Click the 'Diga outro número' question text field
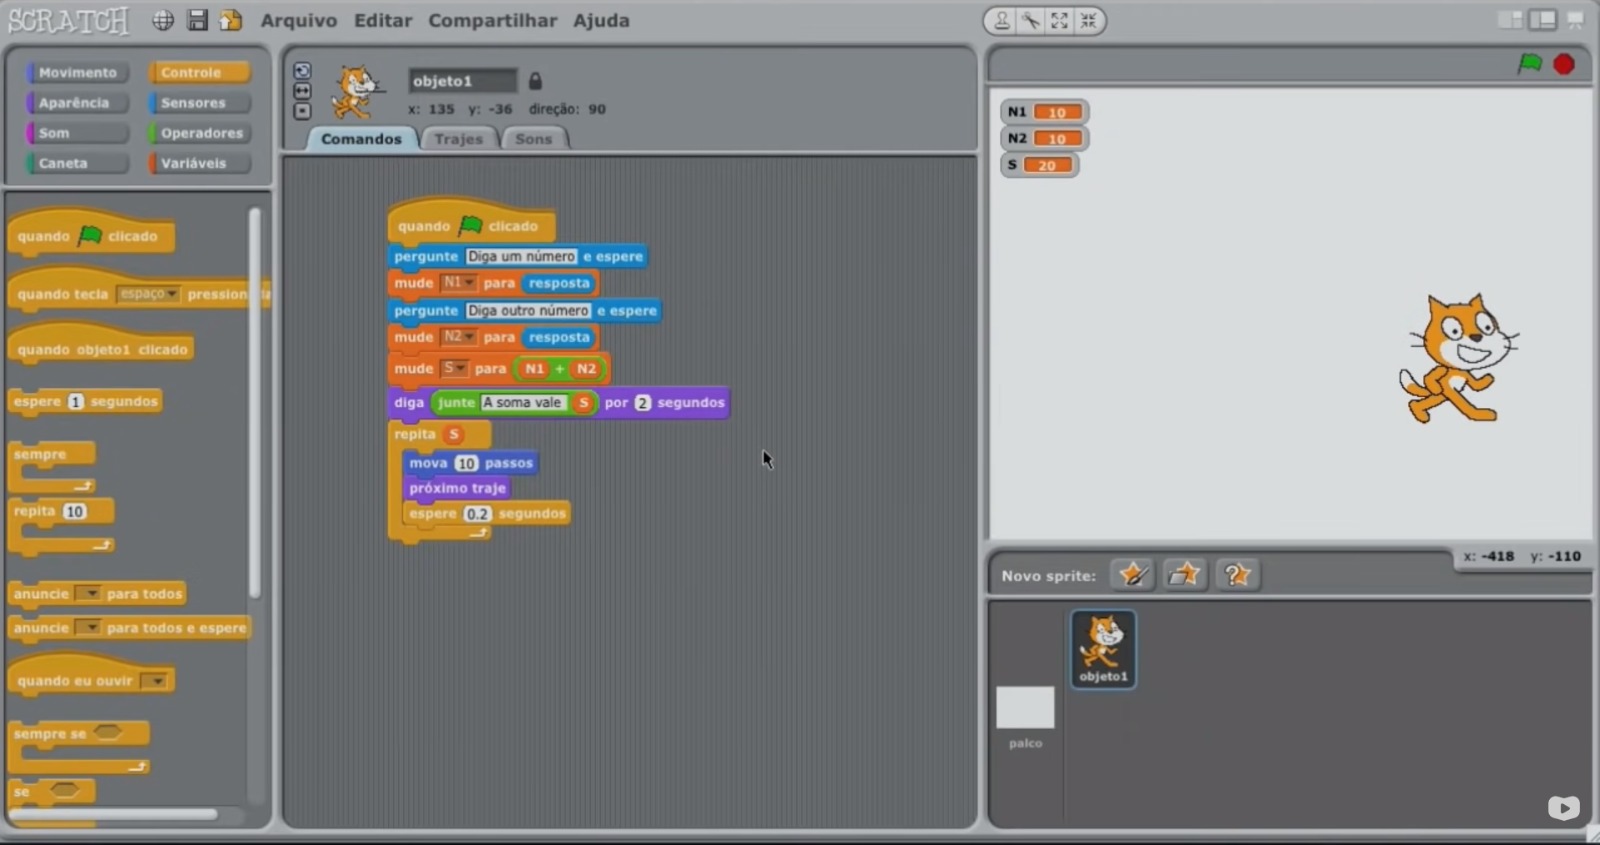This screenshot has width=1600, height=845. click(x=528, y=310)
